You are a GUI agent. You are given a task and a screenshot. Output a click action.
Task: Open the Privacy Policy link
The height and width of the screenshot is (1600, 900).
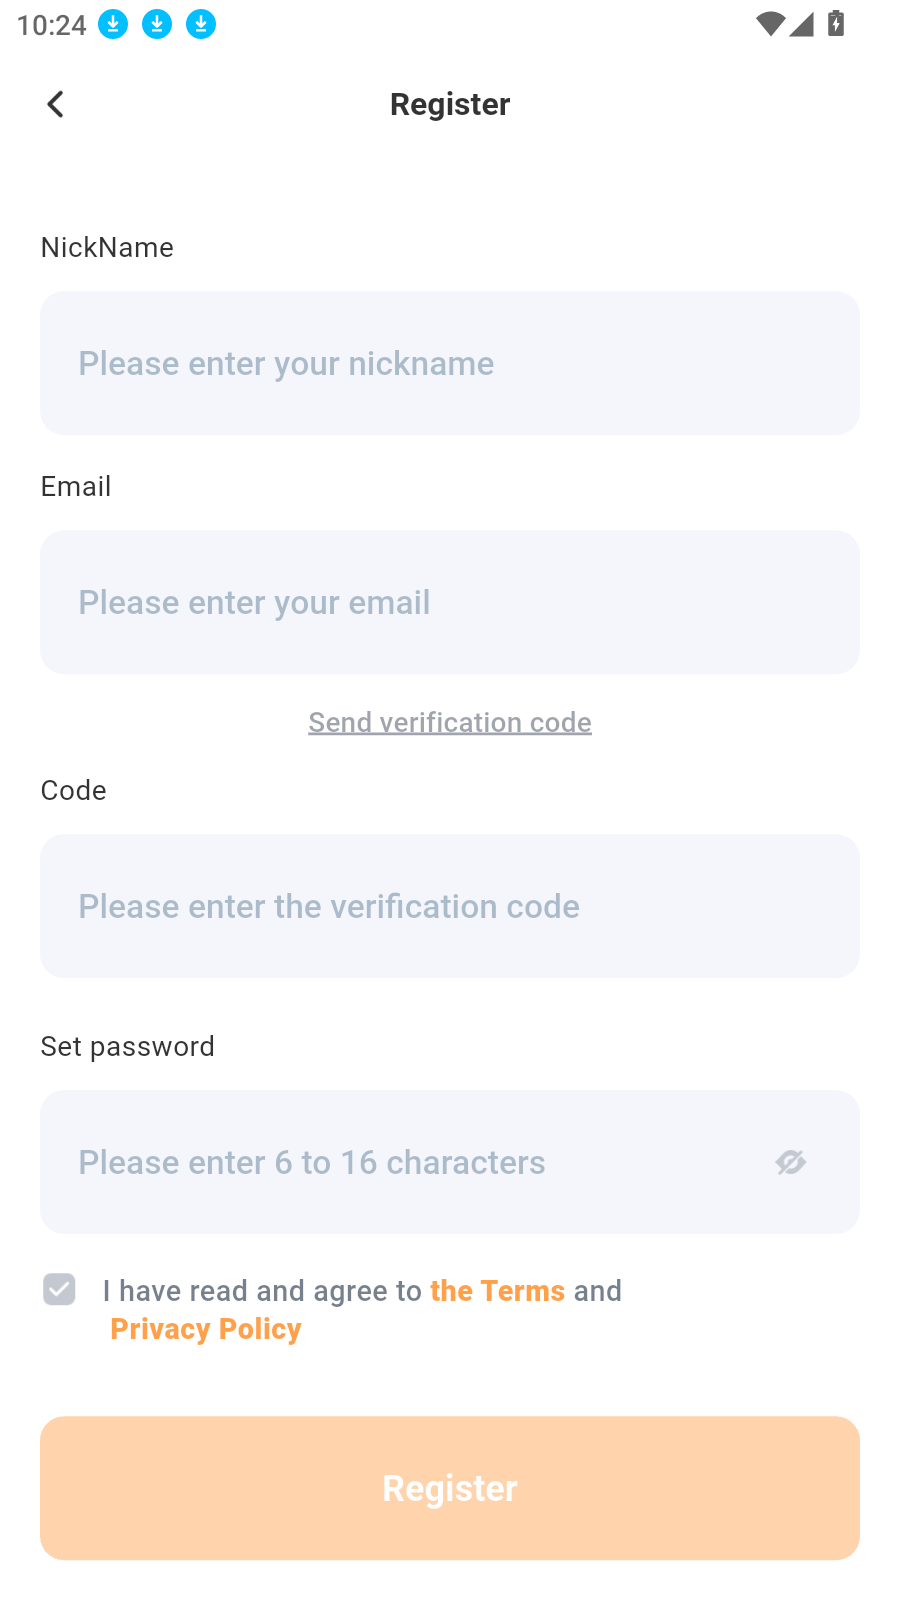point(206,1329)
